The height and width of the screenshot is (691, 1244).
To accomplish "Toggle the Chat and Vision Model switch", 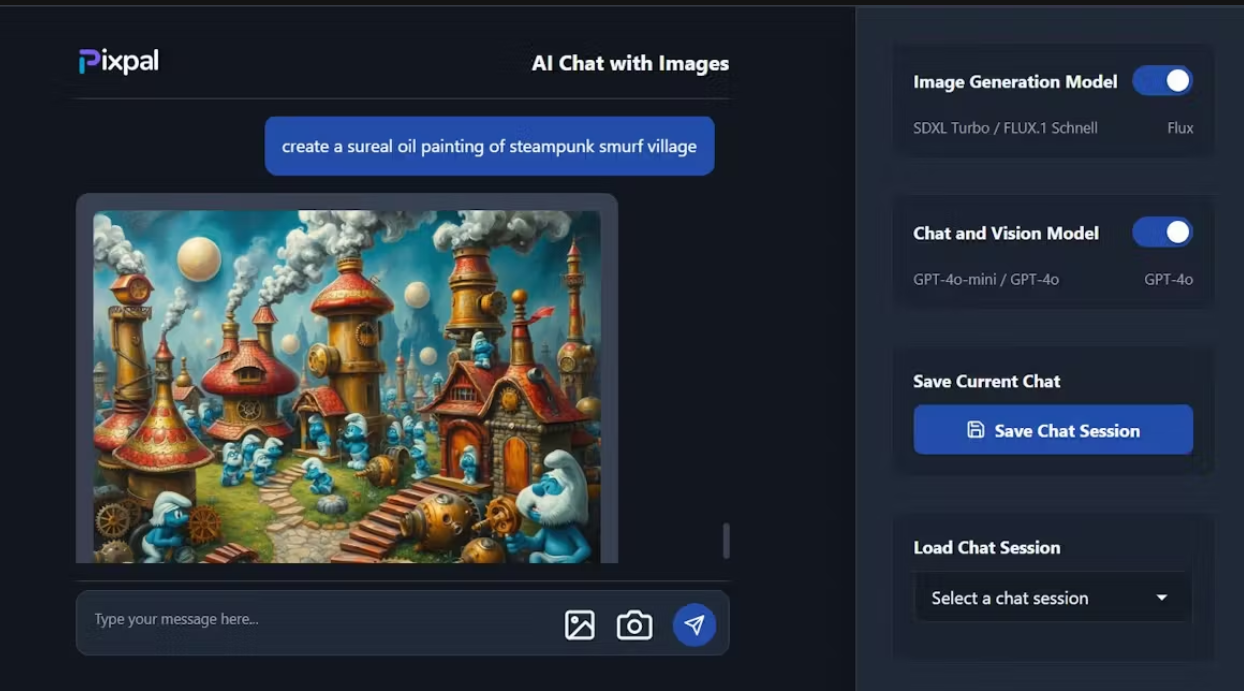I will coord(1162,232).
